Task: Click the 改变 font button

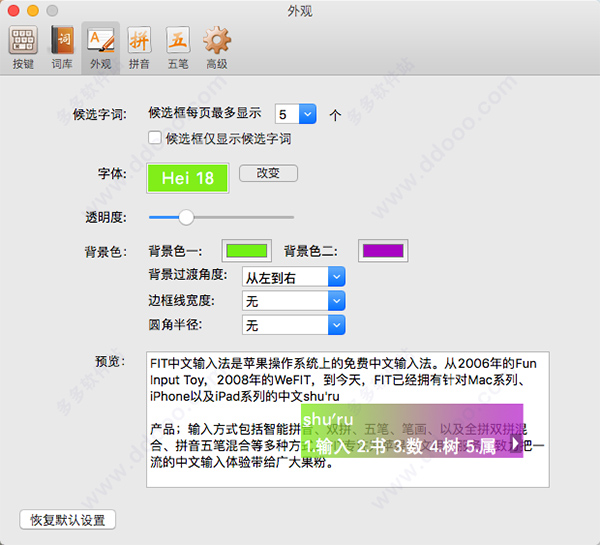Action: [x=268, y=173]
